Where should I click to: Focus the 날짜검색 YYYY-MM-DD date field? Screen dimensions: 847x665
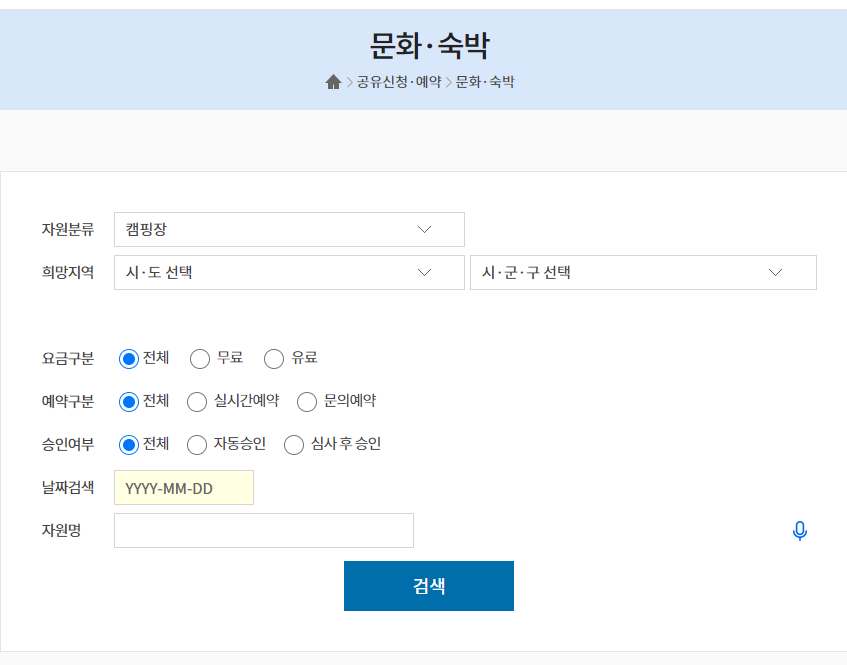[184, 488]
